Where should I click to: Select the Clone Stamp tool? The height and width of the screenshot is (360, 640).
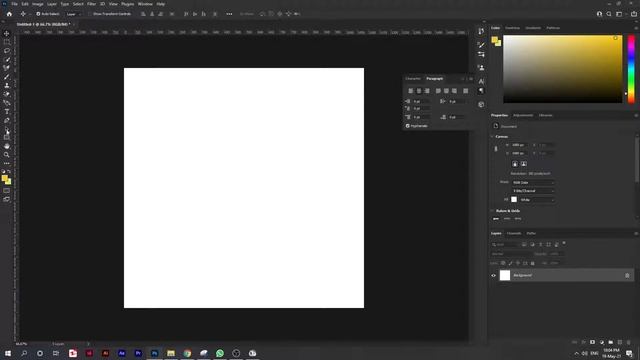tap(7, 85)
